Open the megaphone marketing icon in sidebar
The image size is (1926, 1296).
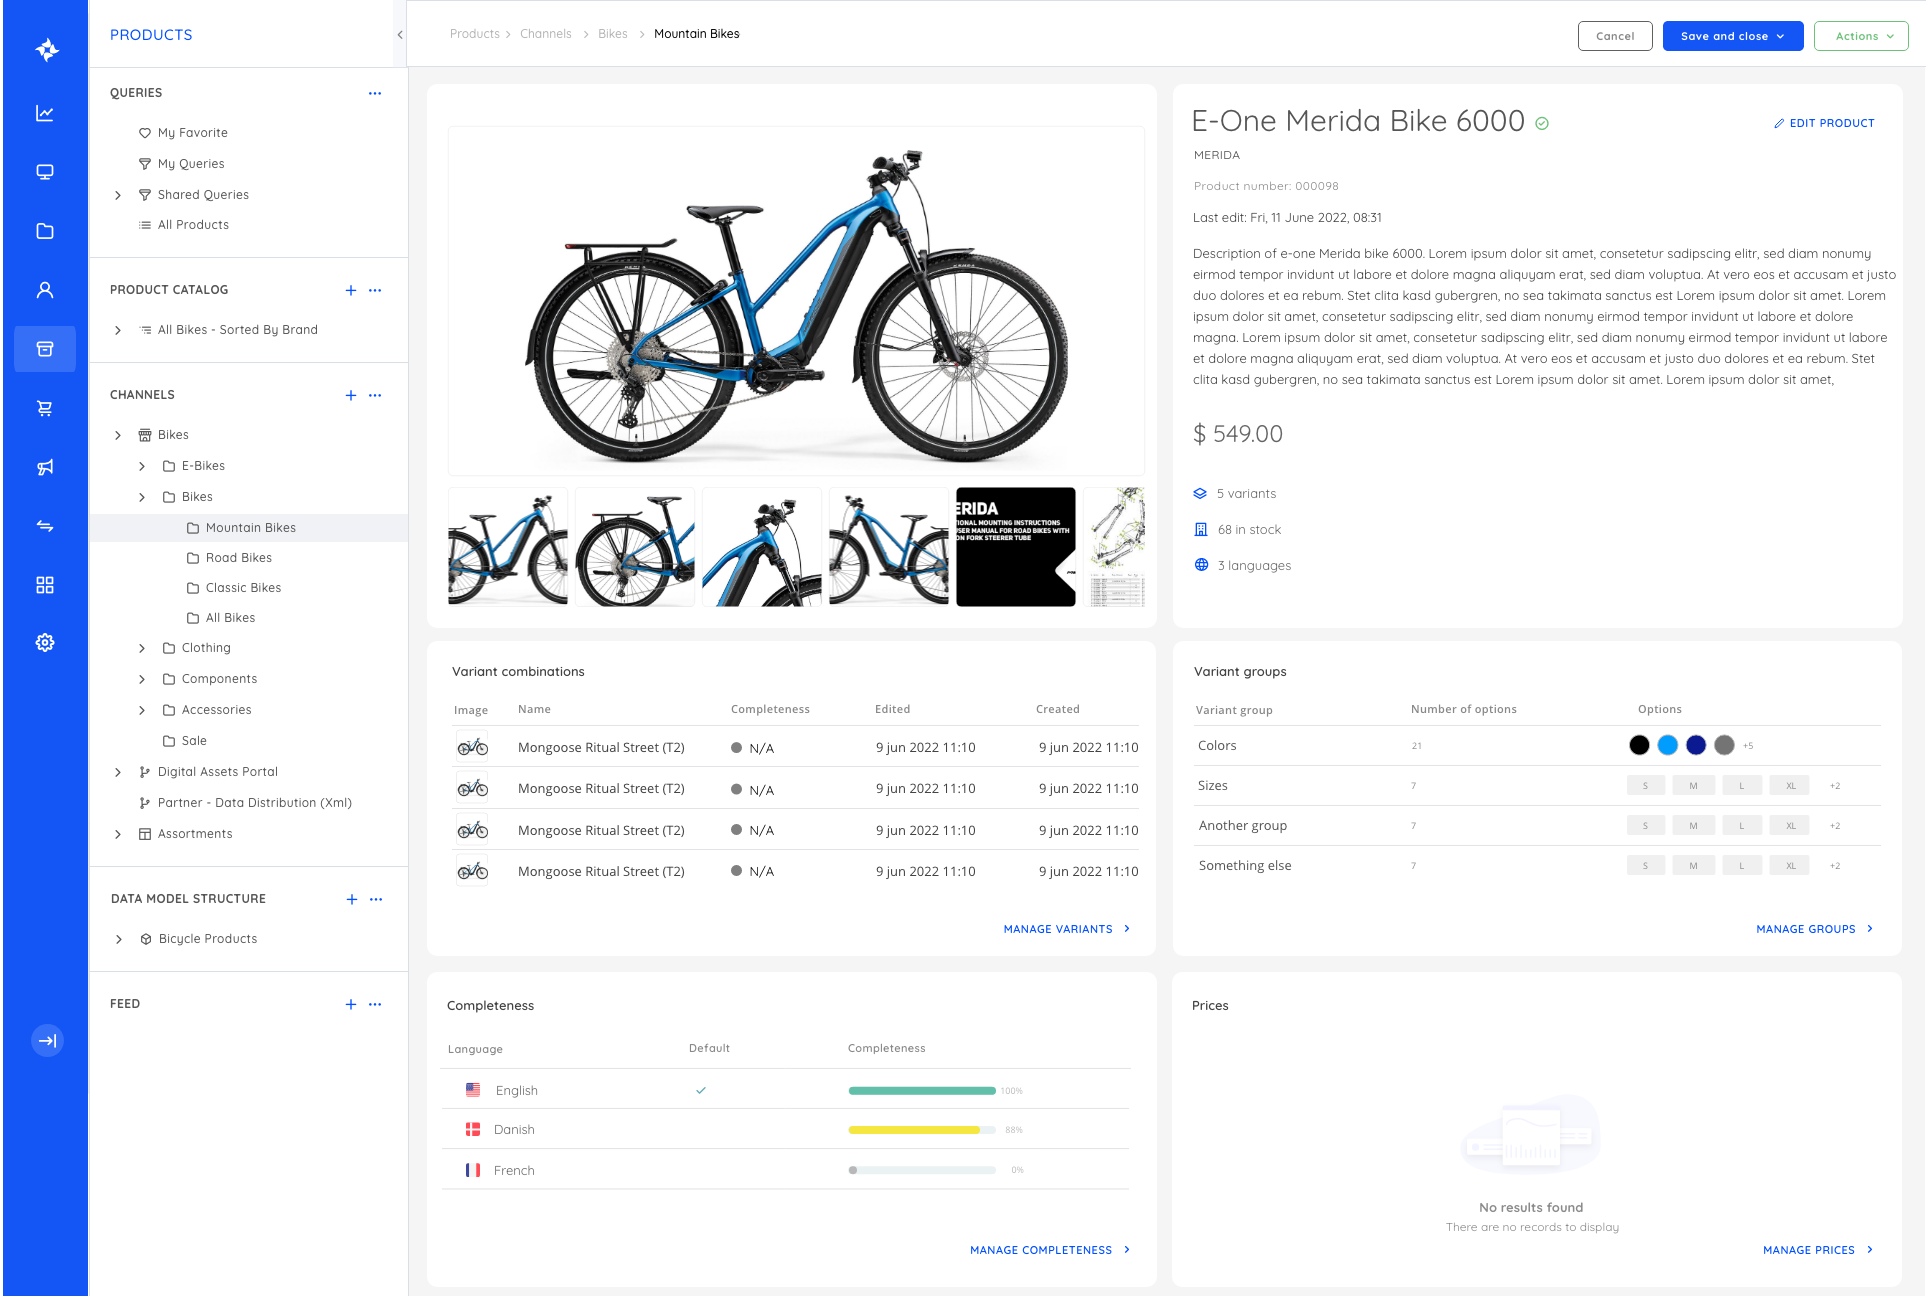(45, 467)
